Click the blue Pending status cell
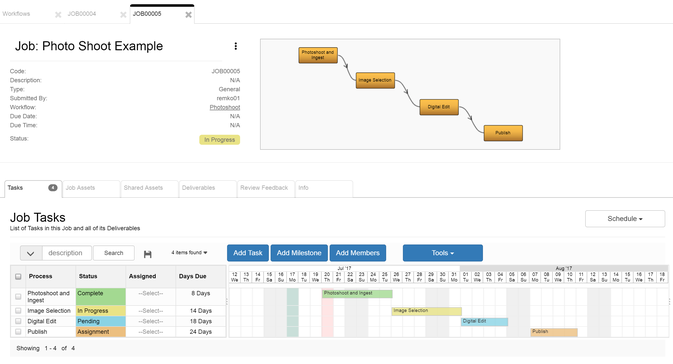 [101, 321]
